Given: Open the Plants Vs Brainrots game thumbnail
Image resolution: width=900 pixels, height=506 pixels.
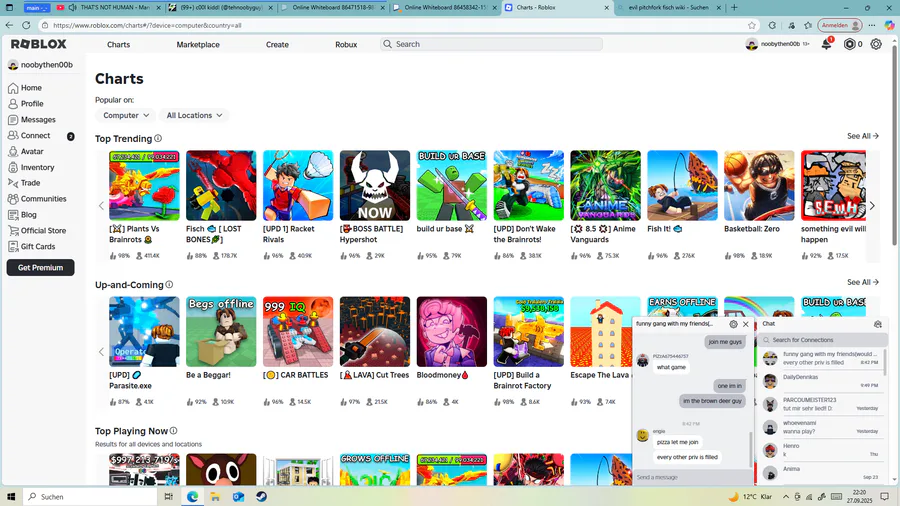Looking at the screenshot, I should (144, 185).
